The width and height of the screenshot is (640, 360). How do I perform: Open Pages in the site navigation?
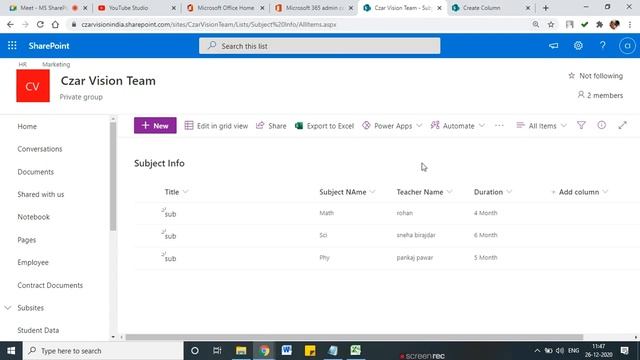click(x=27, y=240)
